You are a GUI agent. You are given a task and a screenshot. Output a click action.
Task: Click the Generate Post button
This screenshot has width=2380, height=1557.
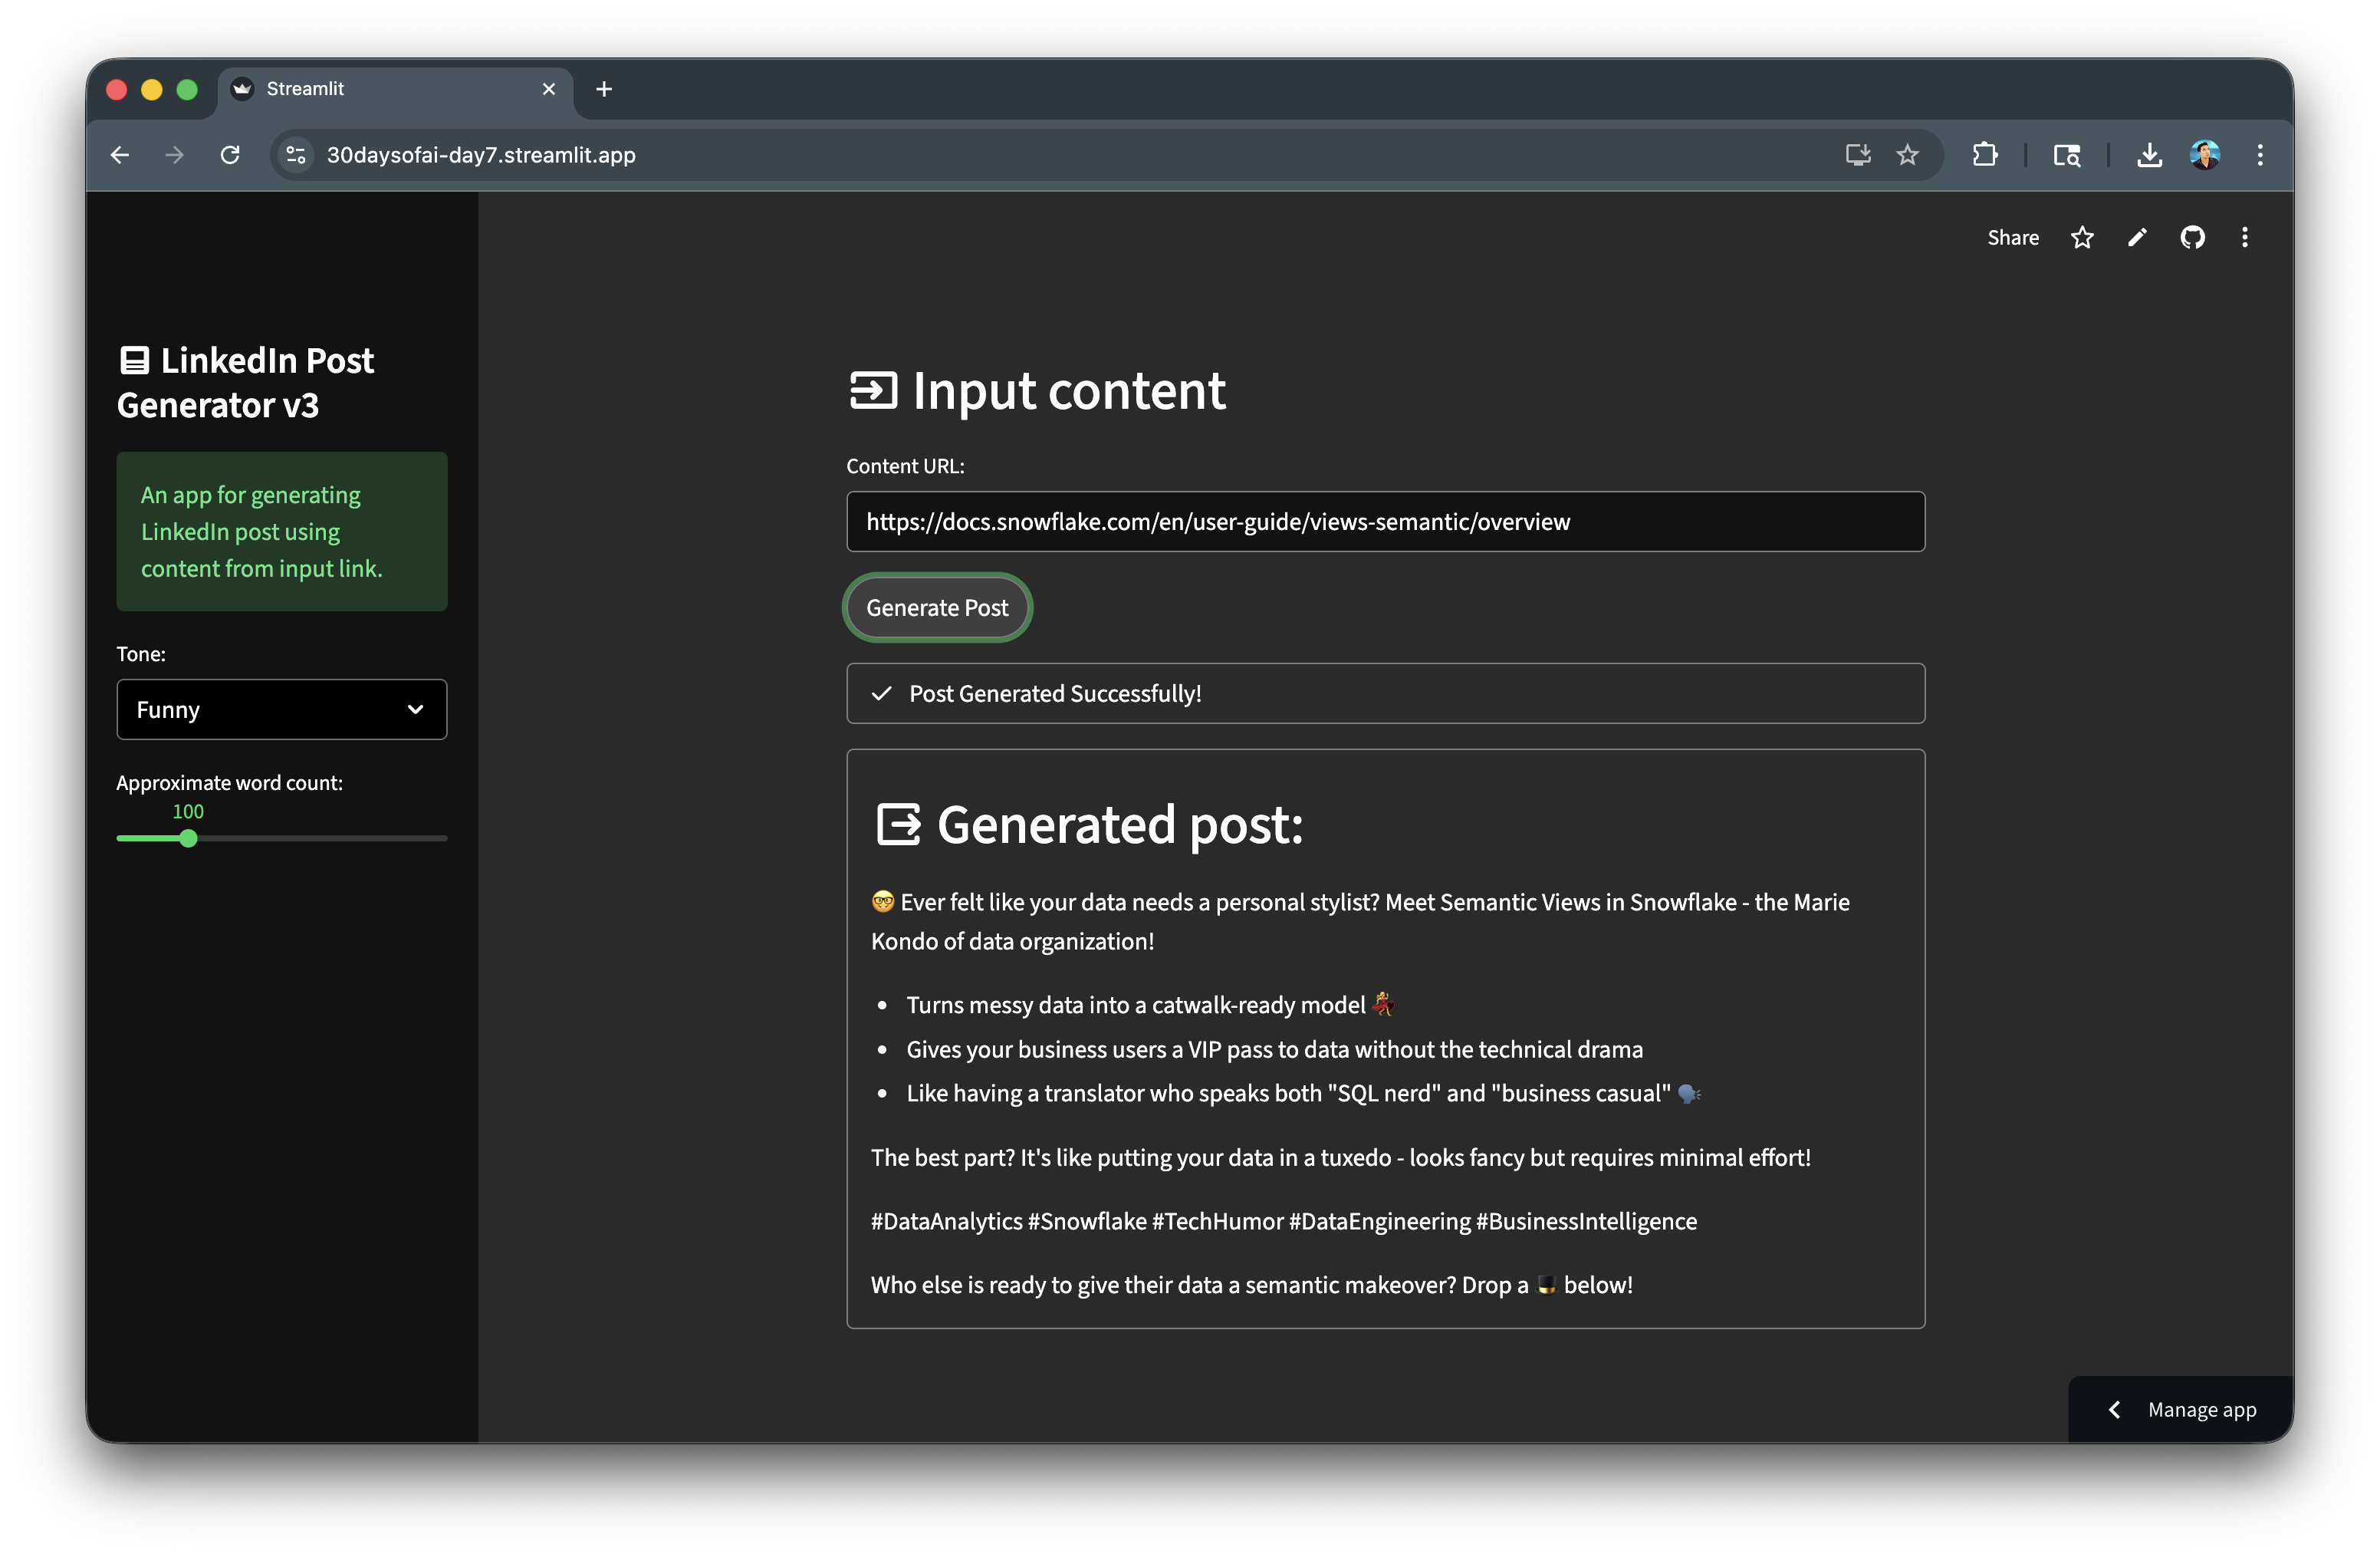(937, 608)
